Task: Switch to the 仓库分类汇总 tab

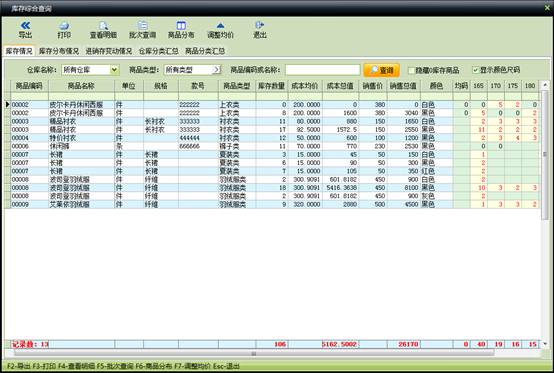Action: (x=158, y=51)
